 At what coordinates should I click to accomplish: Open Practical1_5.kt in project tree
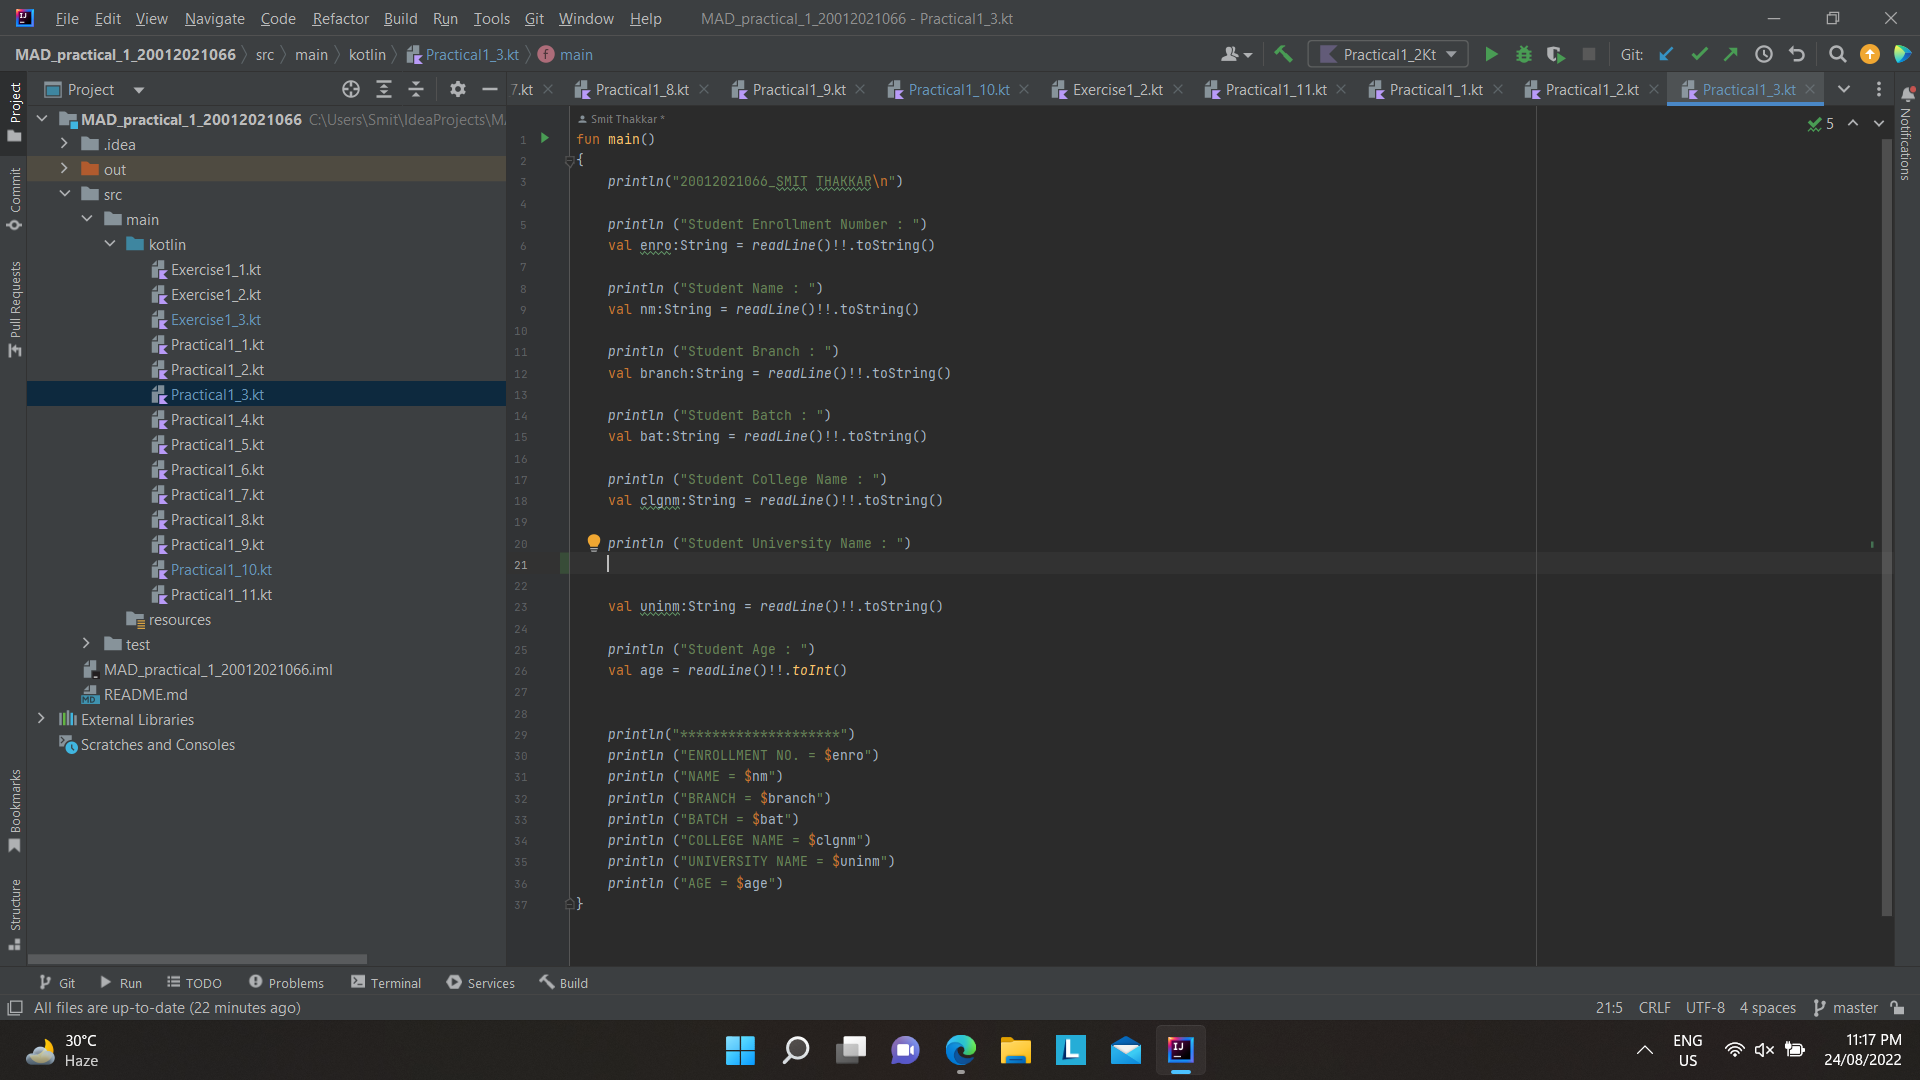pos(217,444)
